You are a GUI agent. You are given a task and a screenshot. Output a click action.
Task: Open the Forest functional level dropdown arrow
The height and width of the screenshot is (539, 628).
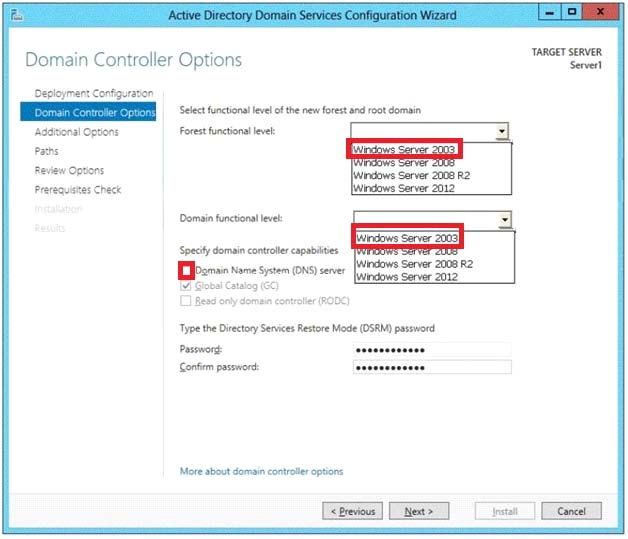pyautogui.click(x=502, y=131)
